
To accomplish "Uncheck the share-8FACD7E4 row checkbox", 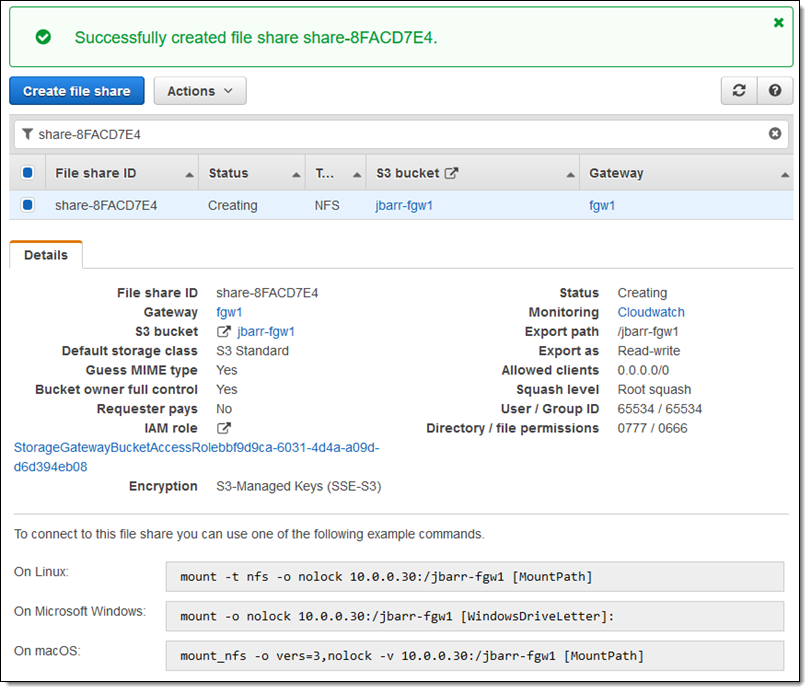I will 28,205.
